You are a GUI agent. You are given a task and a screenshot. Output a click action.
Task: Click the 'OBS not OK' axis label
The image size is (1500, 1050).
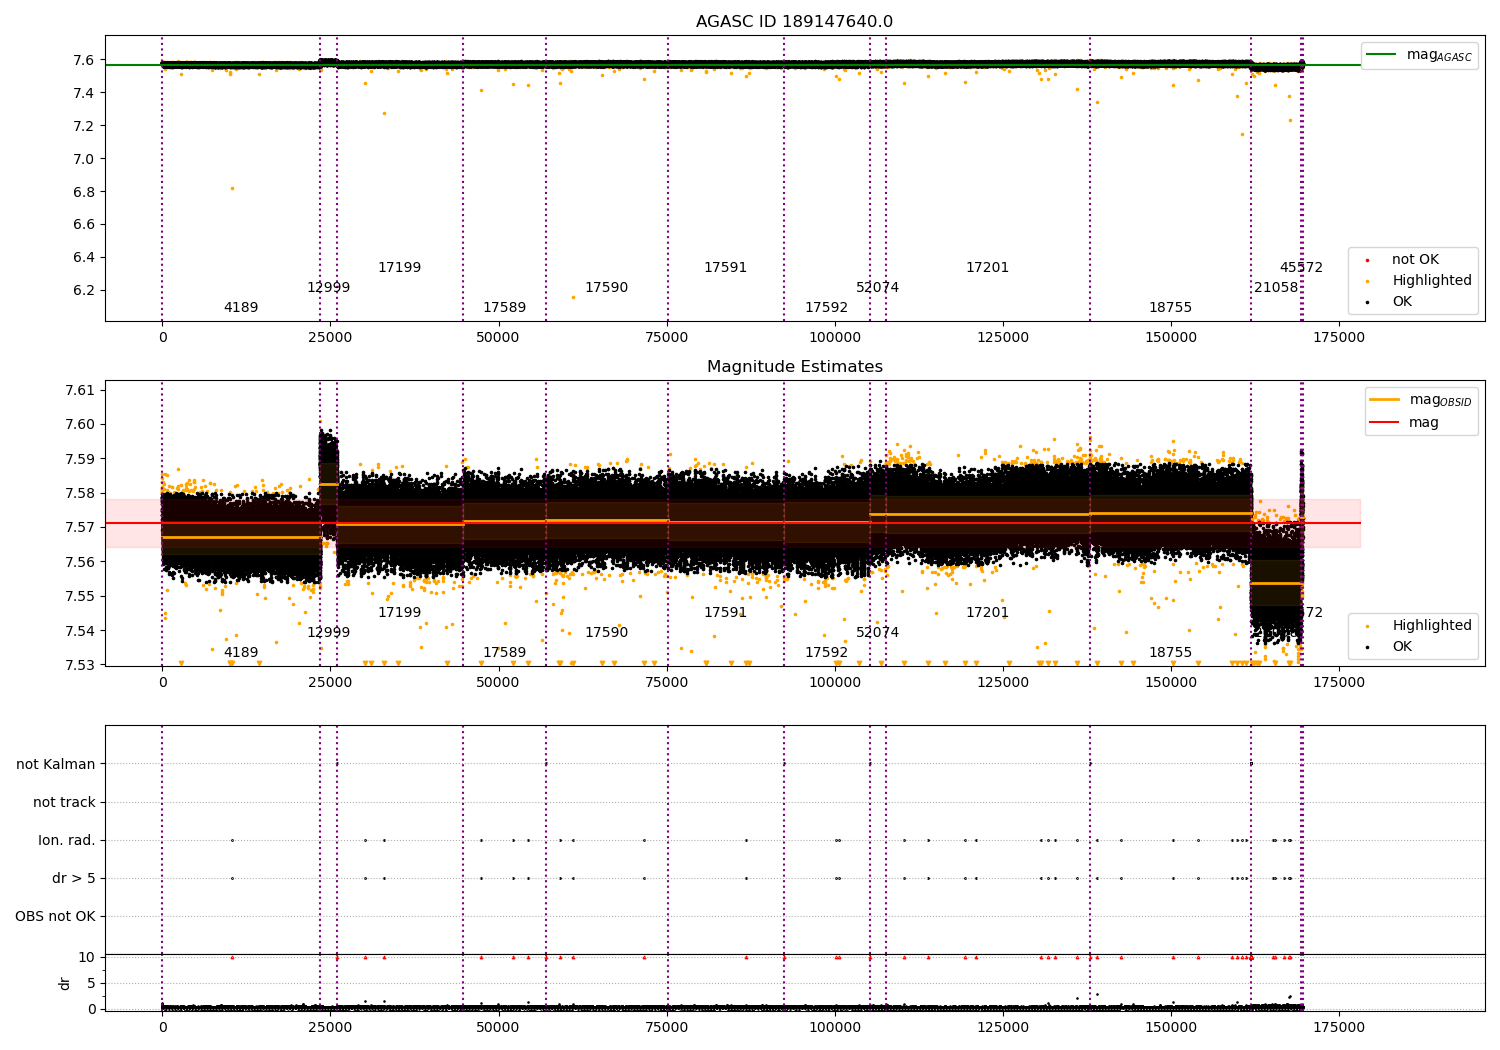[55, 916]
